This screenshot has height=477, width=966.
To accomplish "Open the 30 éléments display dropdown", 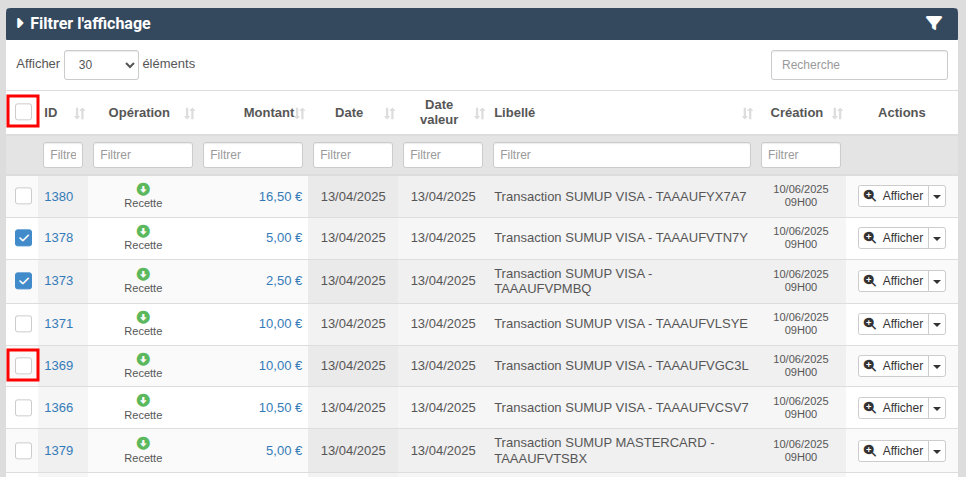I will [102, 65].
